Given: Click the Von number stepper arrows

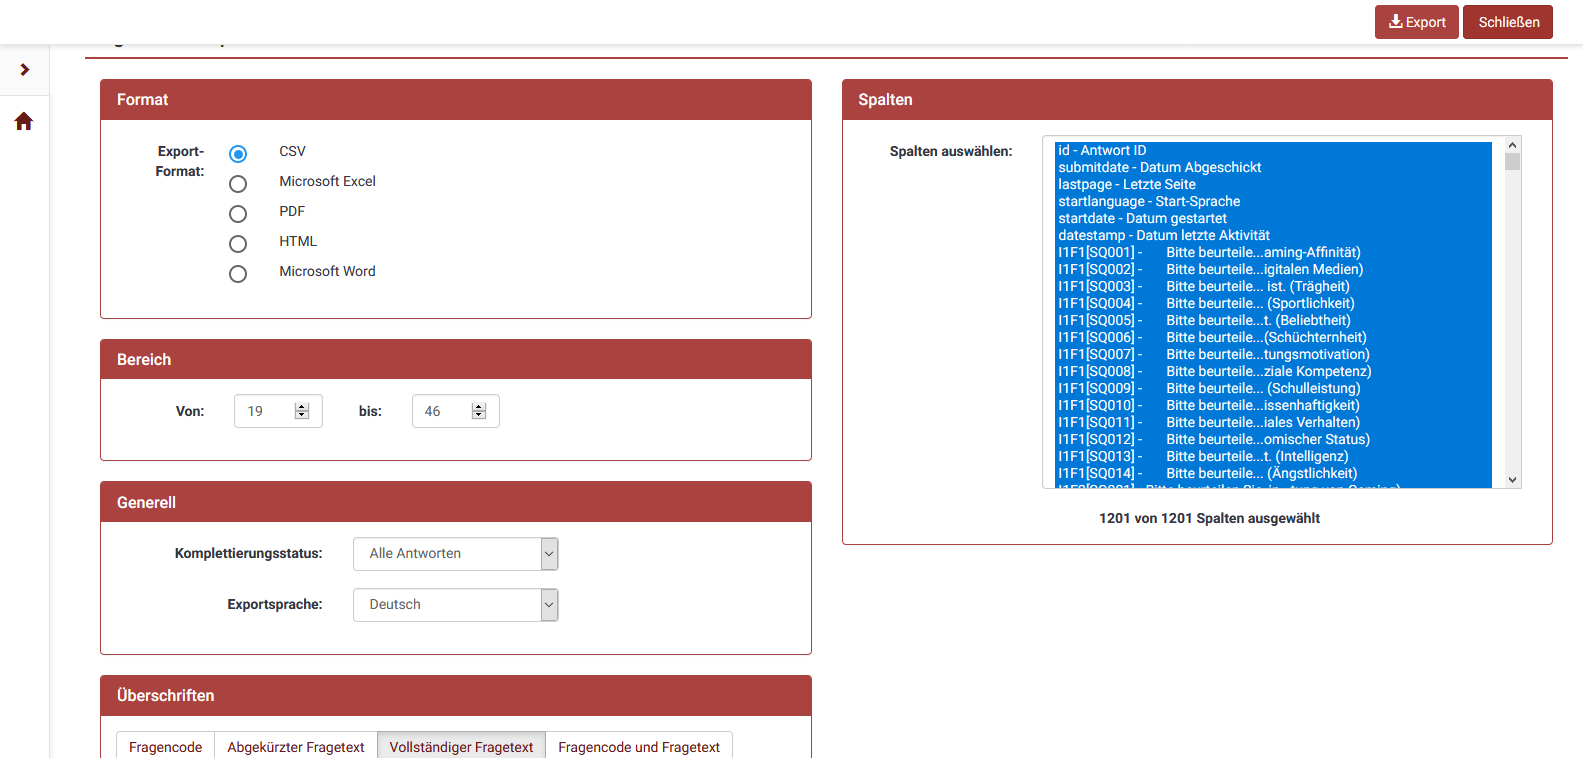Looking at the screenshot, I should (x=302, y=411).
